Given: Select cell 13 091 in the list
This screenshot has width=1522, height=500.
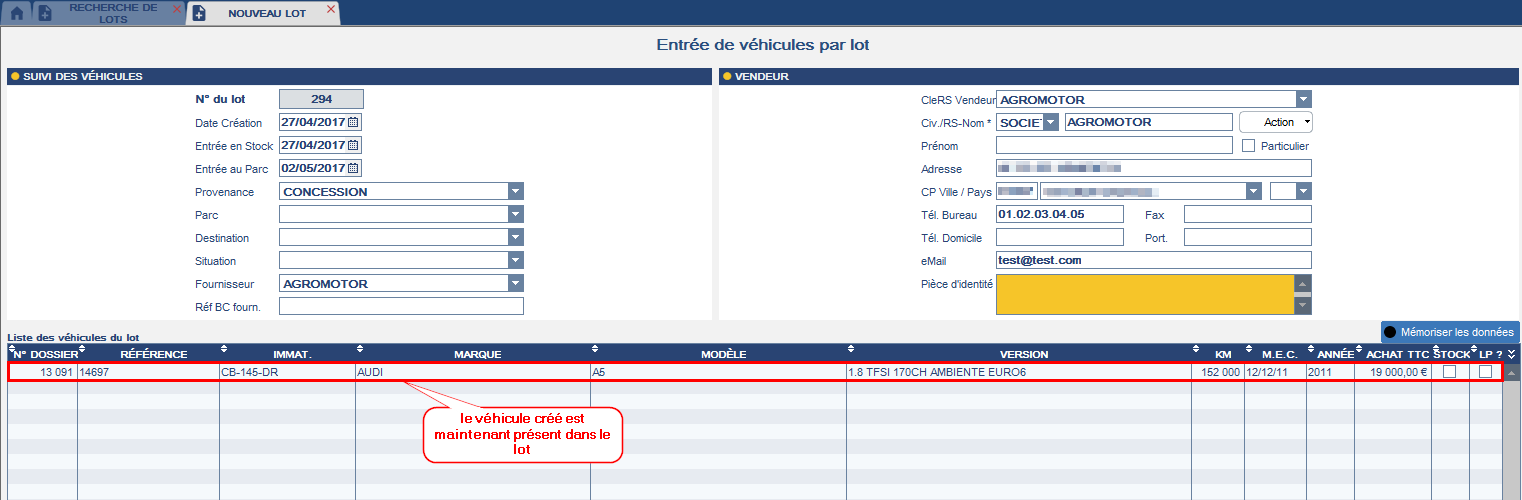Looking at the screenshot, I should point(42,372).
